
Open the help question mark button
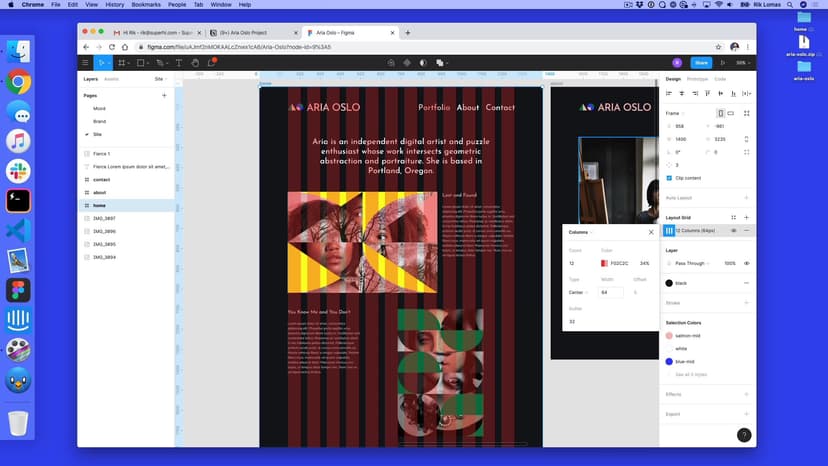743,435
